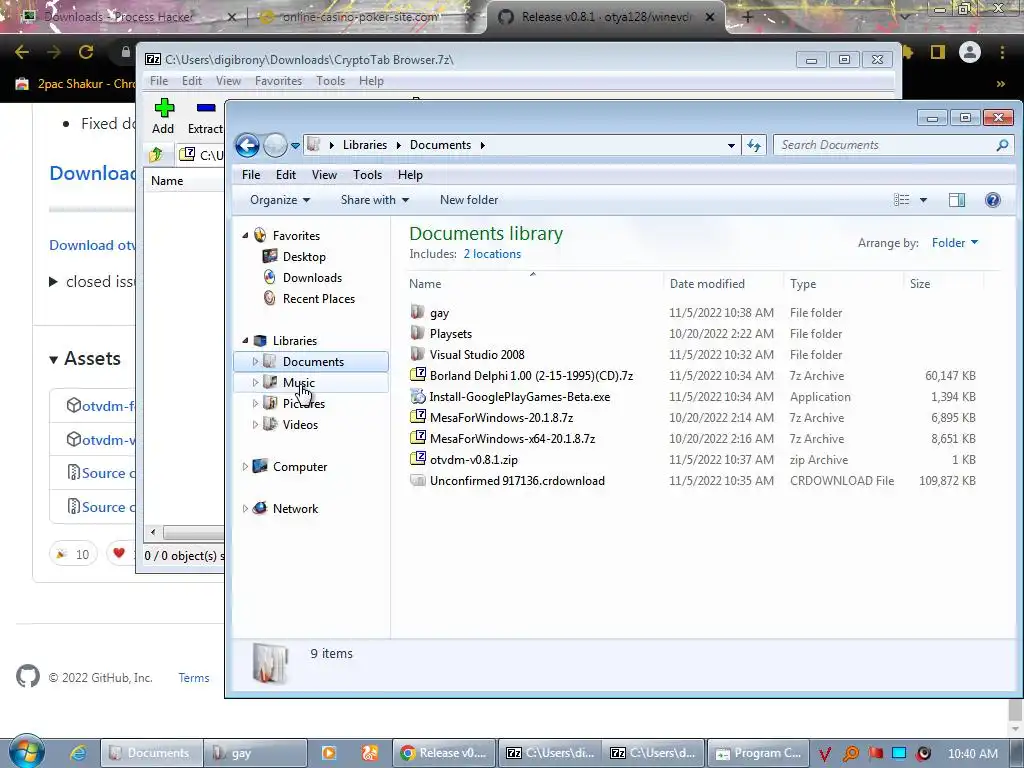
Task: Select the Visual Studio 2008 folder icon
Action: (x=417, y=354)
